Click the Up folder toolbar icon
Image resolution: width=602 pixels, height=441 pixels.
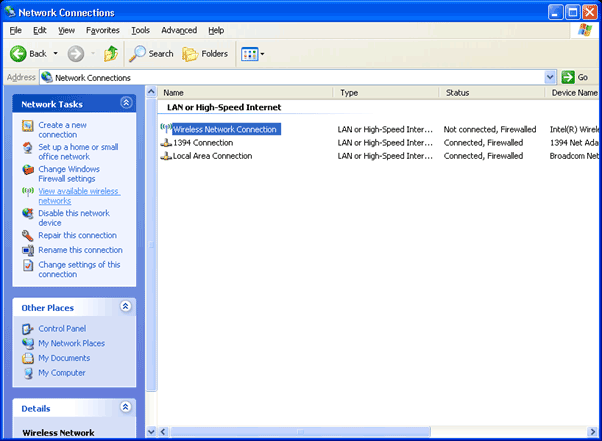point(110,53)
